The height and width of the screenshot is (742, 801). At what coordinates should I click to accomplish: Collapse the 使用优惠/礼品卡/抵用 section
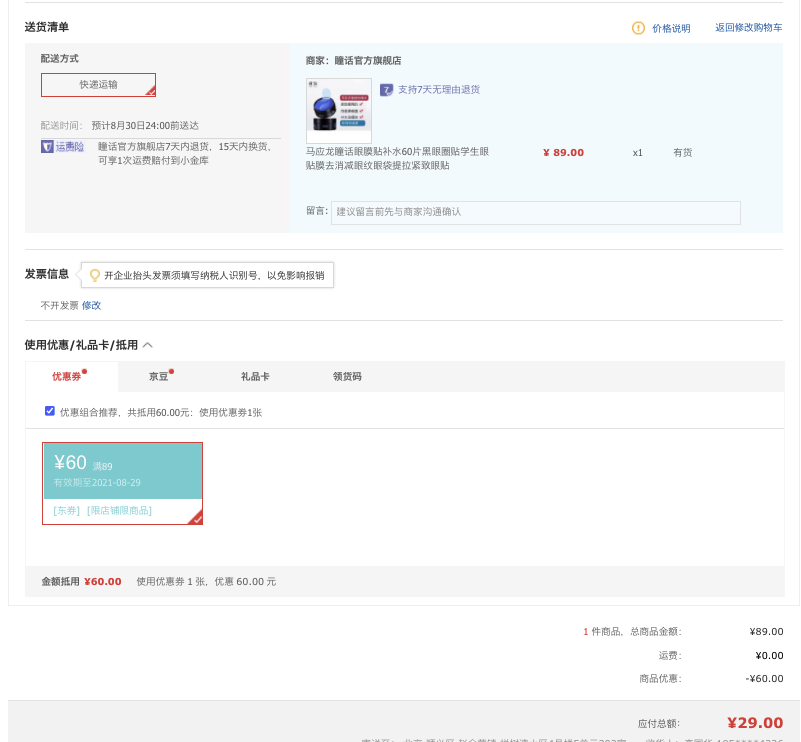click(148, 345)
